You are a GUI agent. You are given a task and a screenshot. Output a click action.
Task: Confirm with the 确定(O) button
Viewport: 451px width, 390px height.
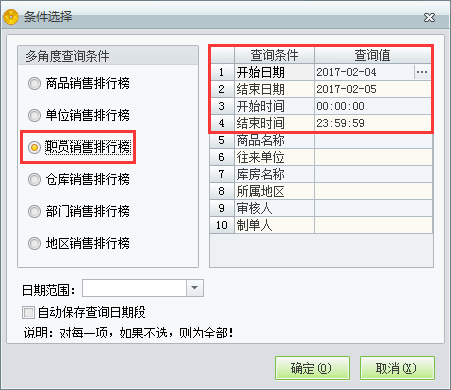[x=312, y=368]
